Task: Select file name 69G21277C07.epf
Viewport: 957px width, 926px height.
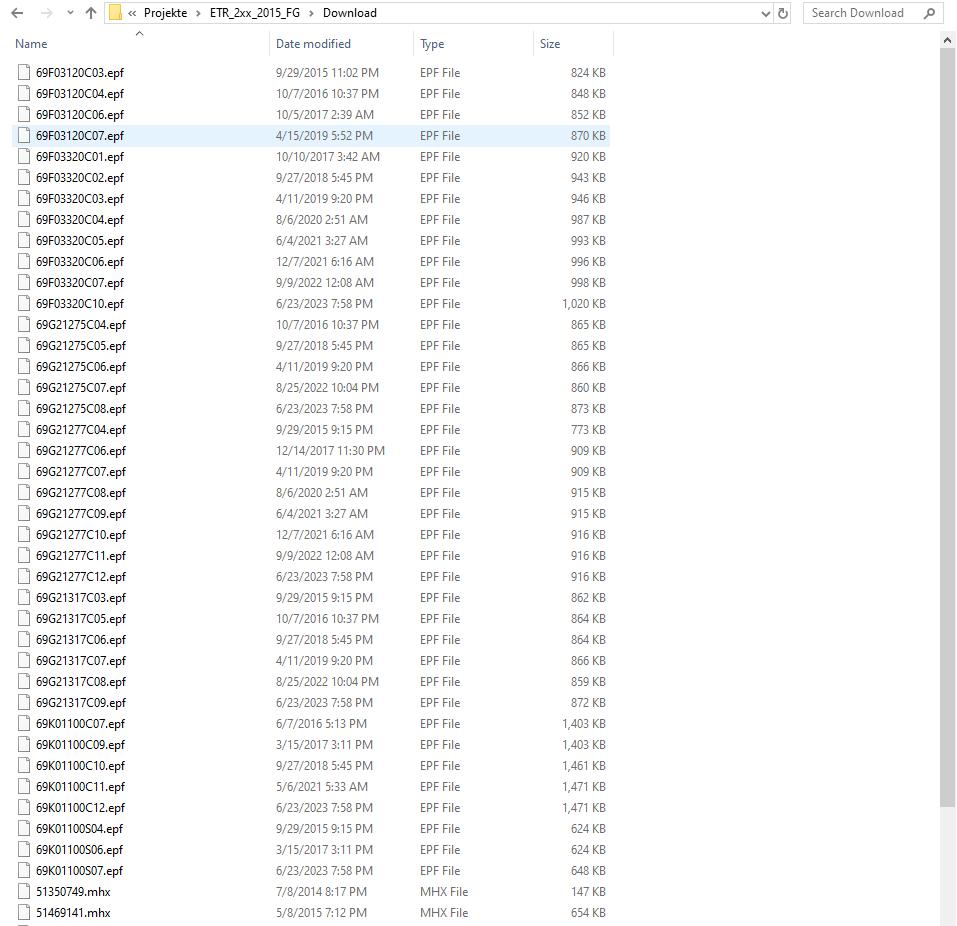Action: [81, 472]
